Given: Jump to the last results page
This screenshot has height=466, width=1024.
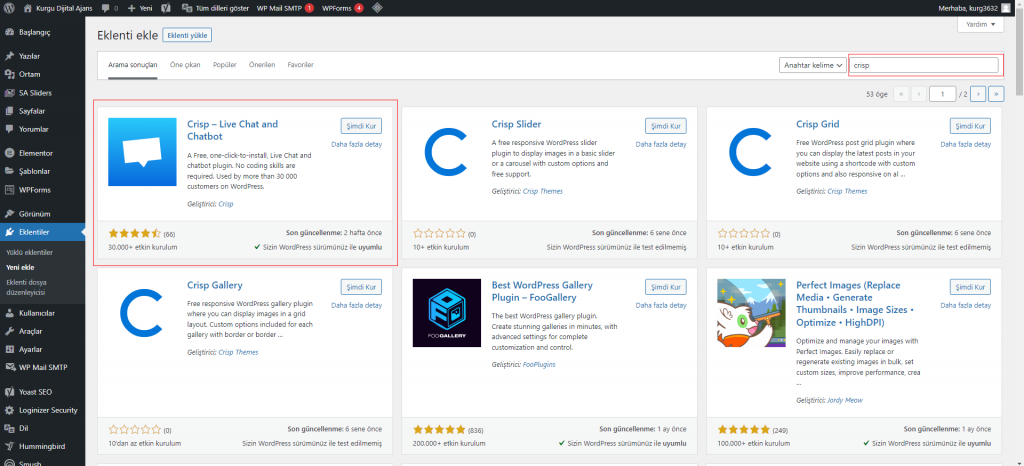Looking at the screenshot, I should point(997,94).
